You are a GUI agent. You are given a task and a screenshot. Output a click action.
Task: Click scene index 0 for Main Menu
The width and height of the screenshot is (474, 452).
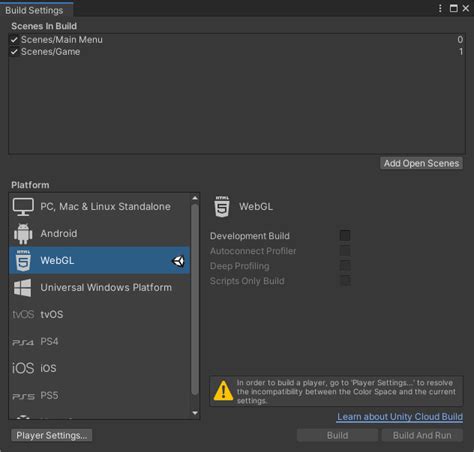tap(460, 40)
